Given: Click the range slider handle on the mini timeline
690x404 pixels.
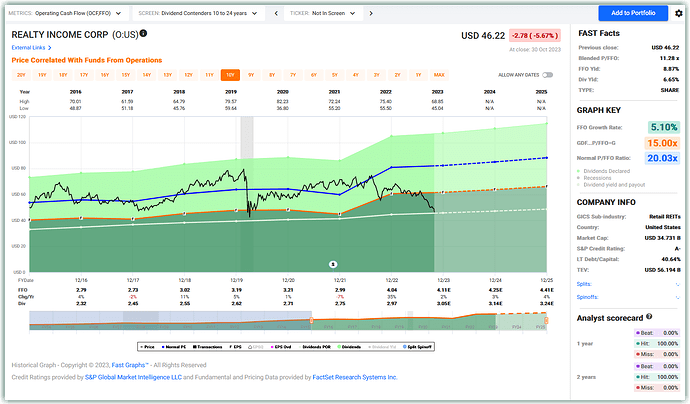Looking at the screenshot, I should (x=312, y=320).
